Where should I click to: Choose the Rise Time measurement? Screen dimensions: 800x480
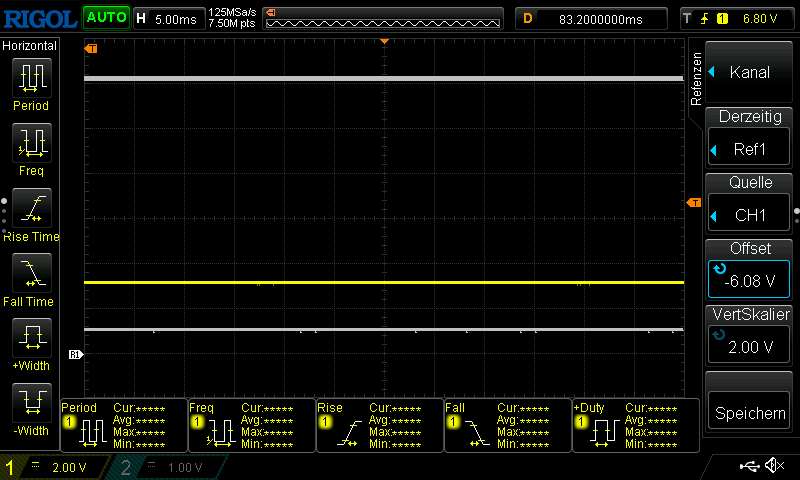(x=30, y=212)
